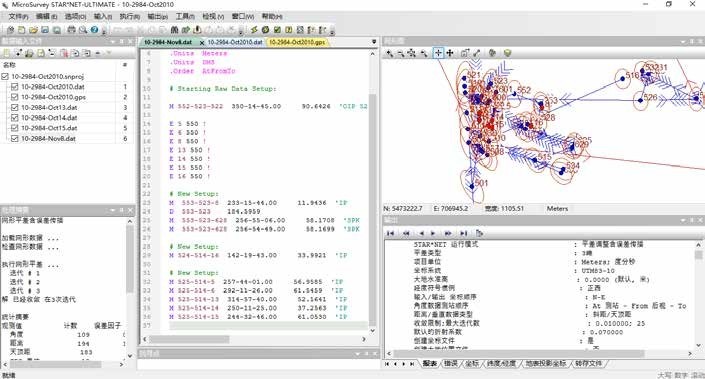705x379 pixels.
Task: Click the editor horizontal scrollbar thumb
Action: (x=190, y=339)
